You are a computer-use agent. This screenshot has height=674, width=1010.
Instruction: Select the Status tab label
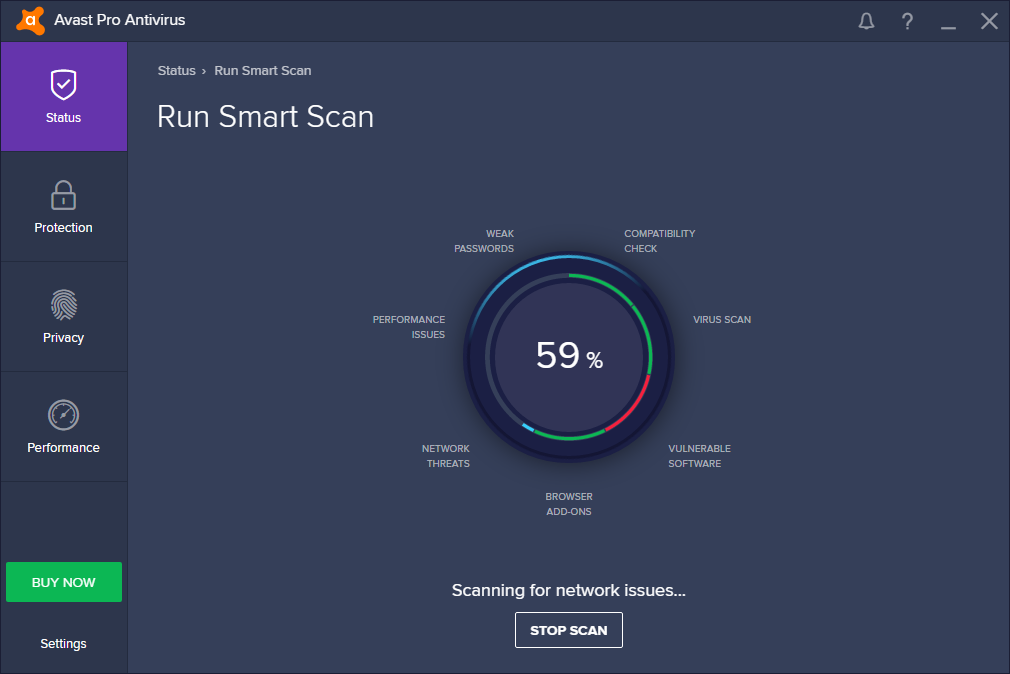pos(63,118)
